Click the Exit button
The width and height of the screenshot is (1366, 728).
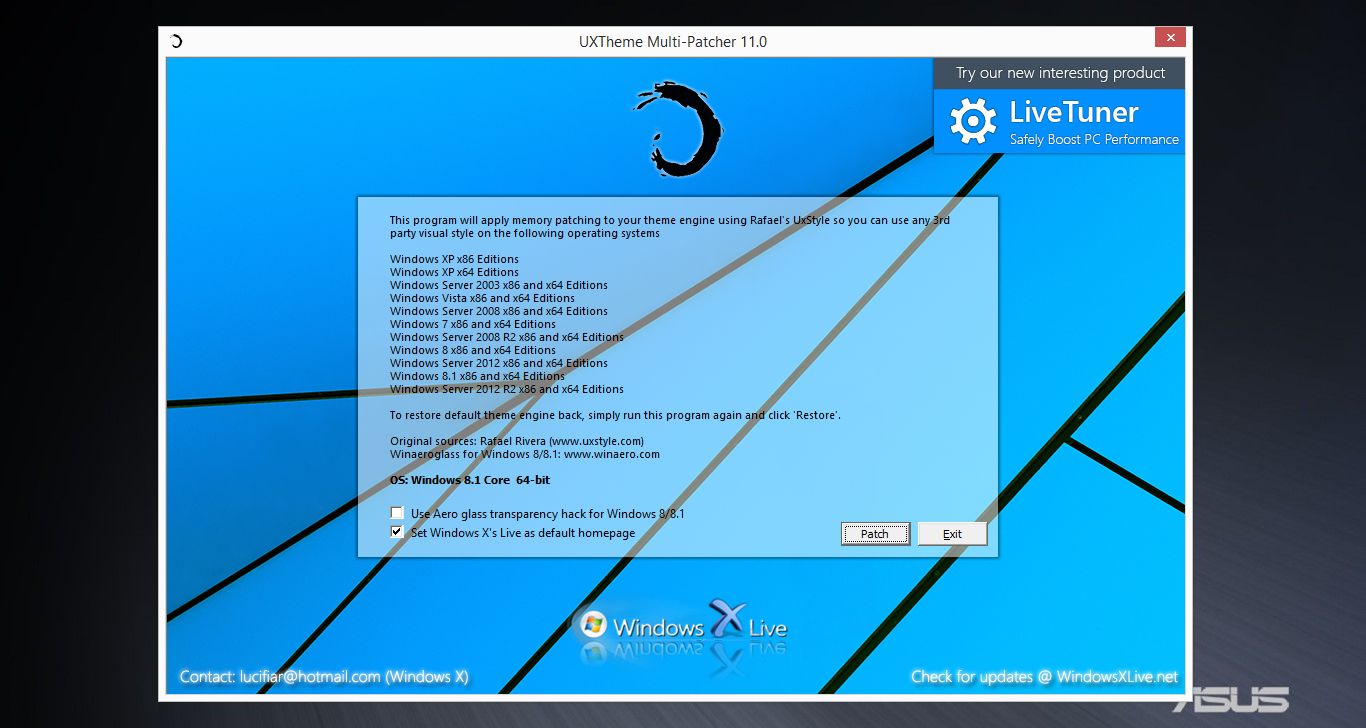[951, 533]
